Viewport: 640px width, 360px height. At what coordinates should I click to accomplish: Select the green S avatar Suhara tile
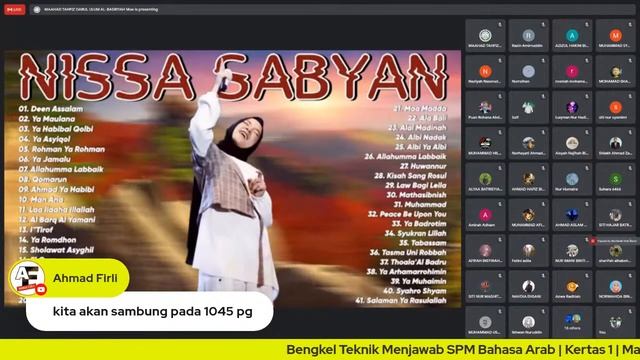click(x=616, y=180)
